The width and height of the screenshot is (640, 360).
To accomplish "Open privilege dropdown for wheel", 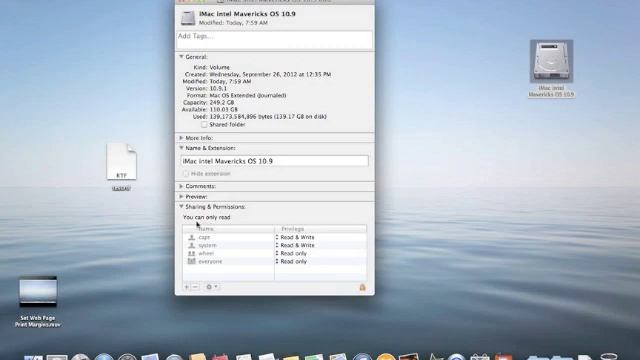I will click(291, 253).
